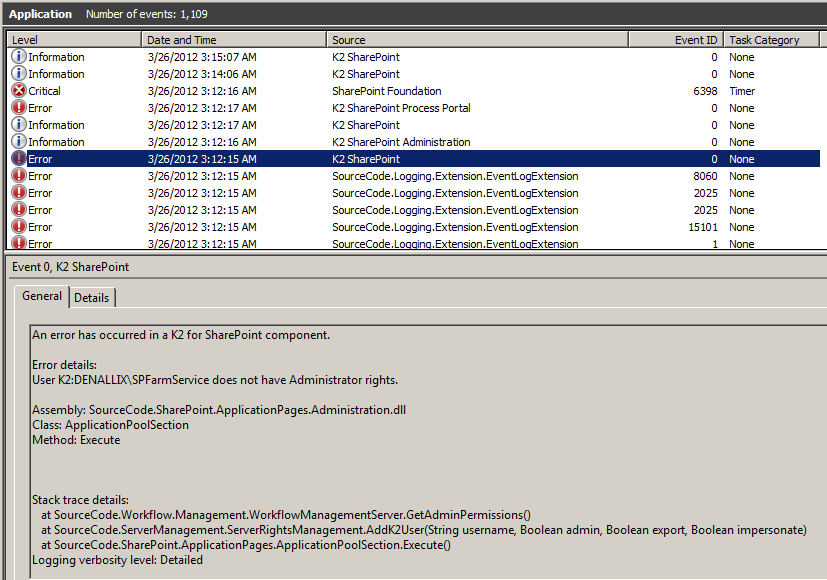
Task: Select the SharePoint Foundation source cell
Action: (x=387, y=91)
